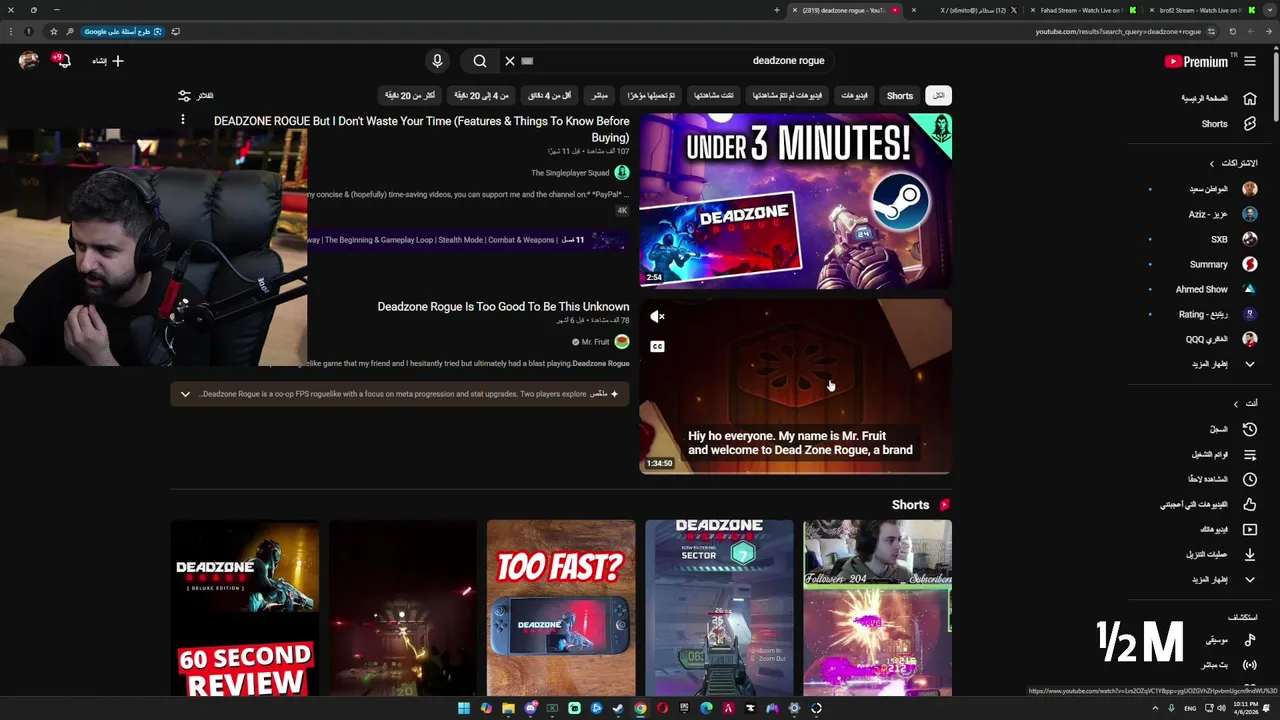Open three-dot menu for first video result

coord(183,120)
